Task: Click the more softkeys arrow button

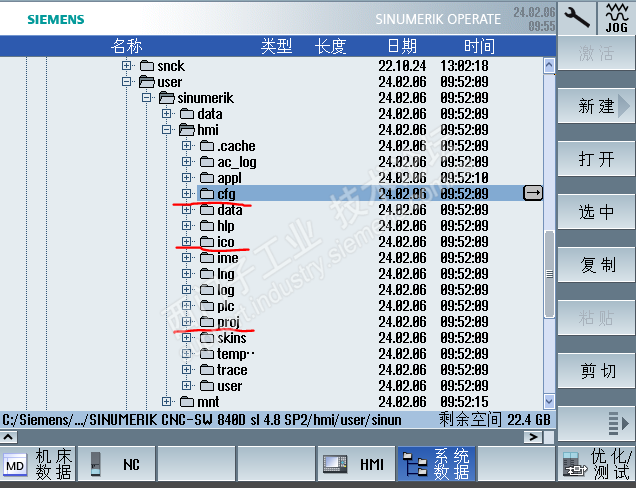Action: point(596,424)
